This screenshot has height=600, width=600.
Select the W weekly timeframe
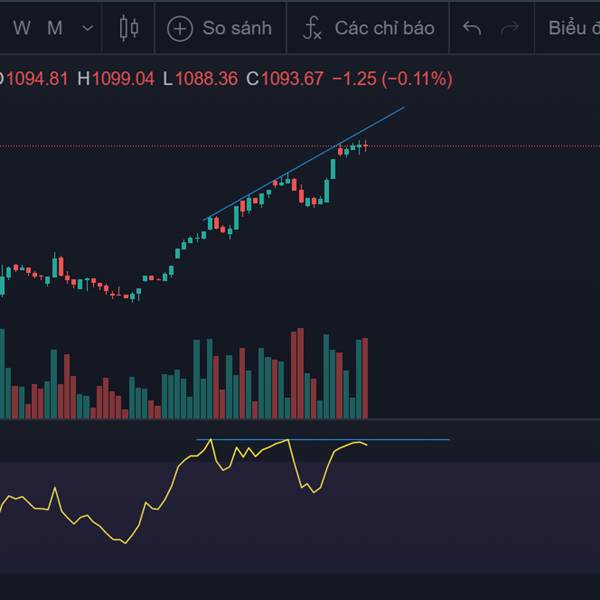(21, 28)
